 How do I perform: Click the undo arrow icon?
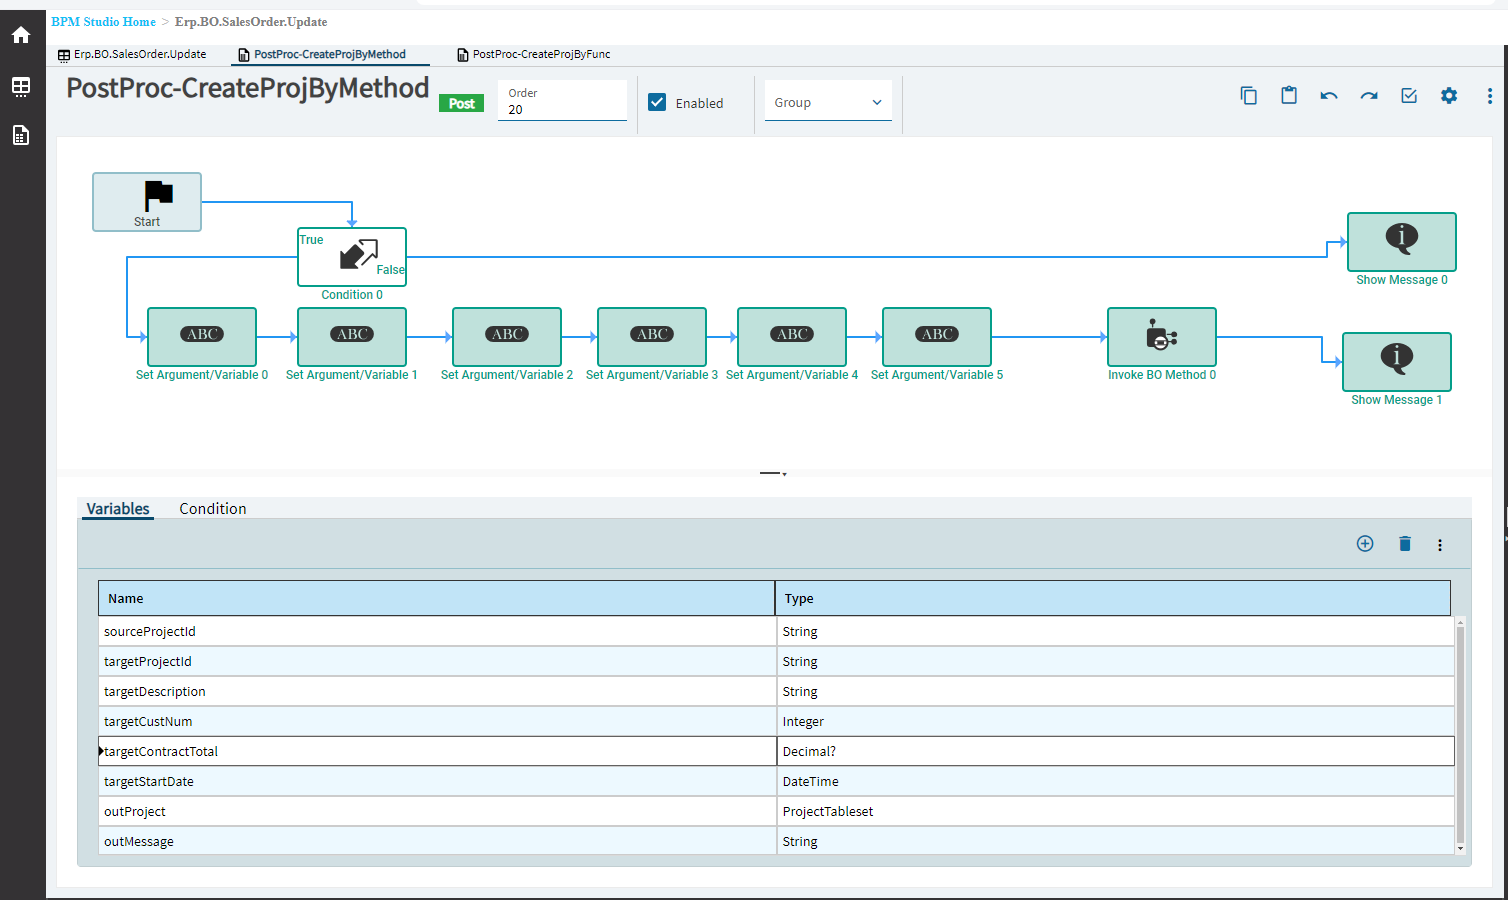[x=1328, y=96]
